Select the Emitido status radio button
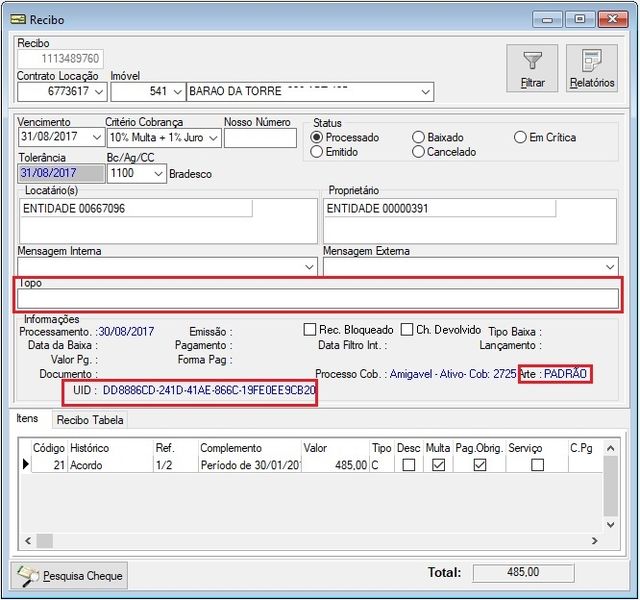The width and height of the screenshot is (640, 600). (318, 152)
